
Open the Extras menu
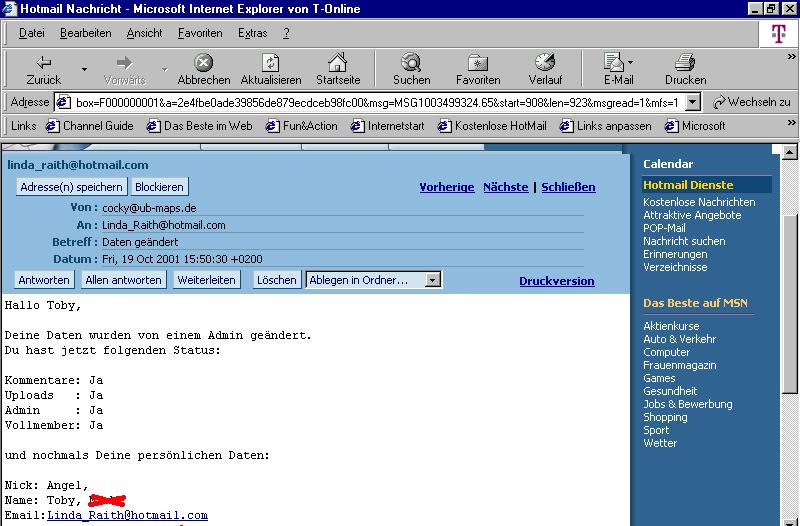tap(253, 33)
